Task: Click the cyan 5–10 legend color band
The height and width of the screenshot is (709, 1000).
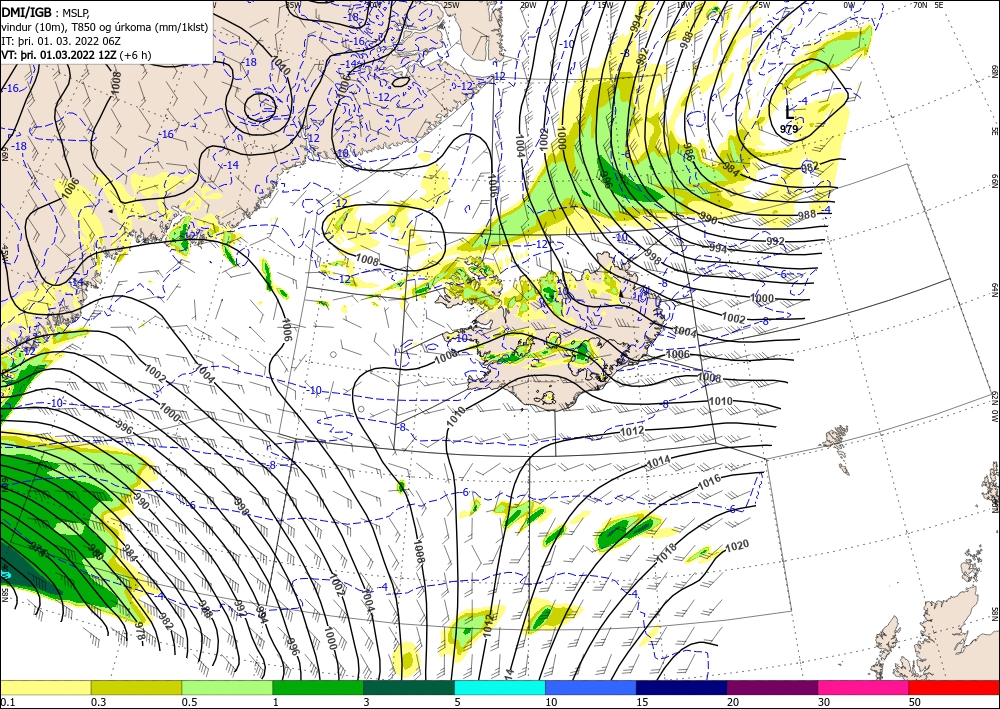Action: [500, 687]
